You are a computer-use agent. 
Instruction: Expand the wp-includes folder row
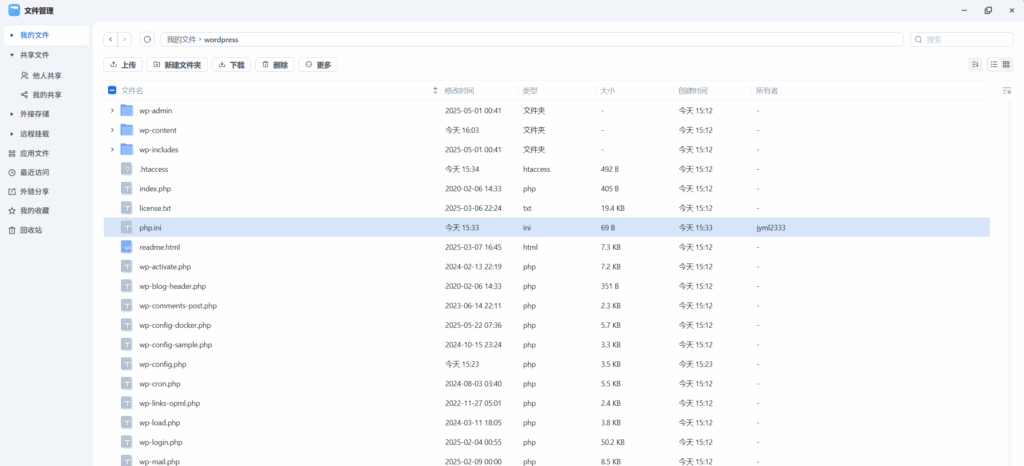112,150
